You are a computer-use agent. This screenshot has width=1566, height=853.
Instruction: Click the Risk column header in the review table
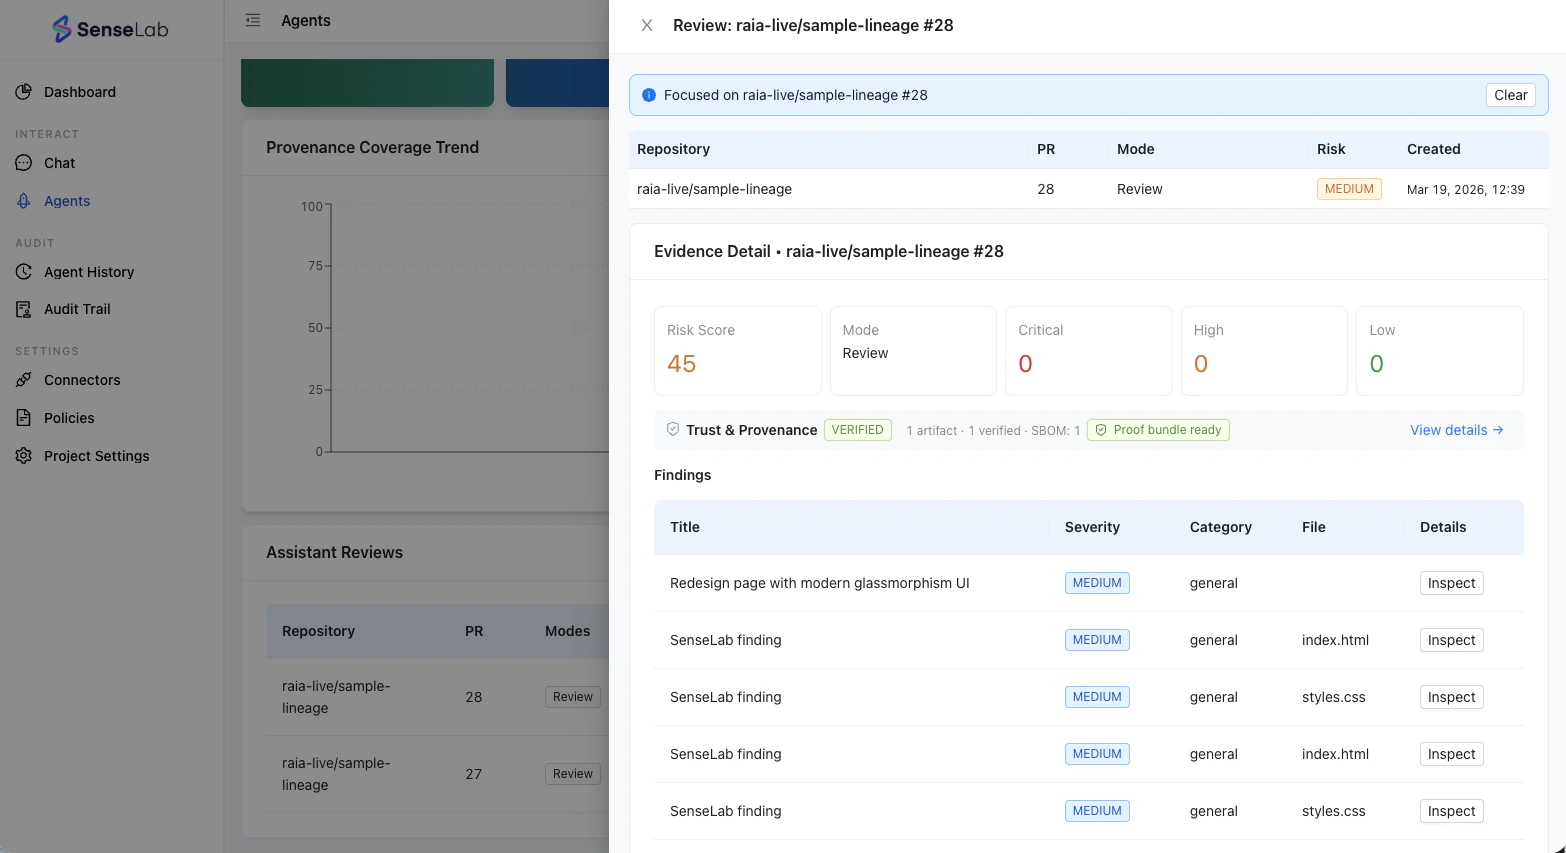coord(1330,149)
